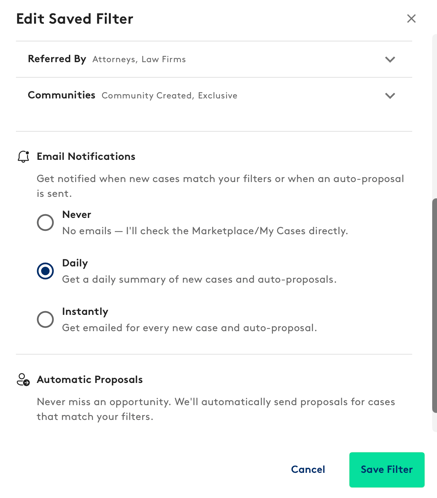
Task: Select the Instantly notification radio button
Action: coord(45,319)
